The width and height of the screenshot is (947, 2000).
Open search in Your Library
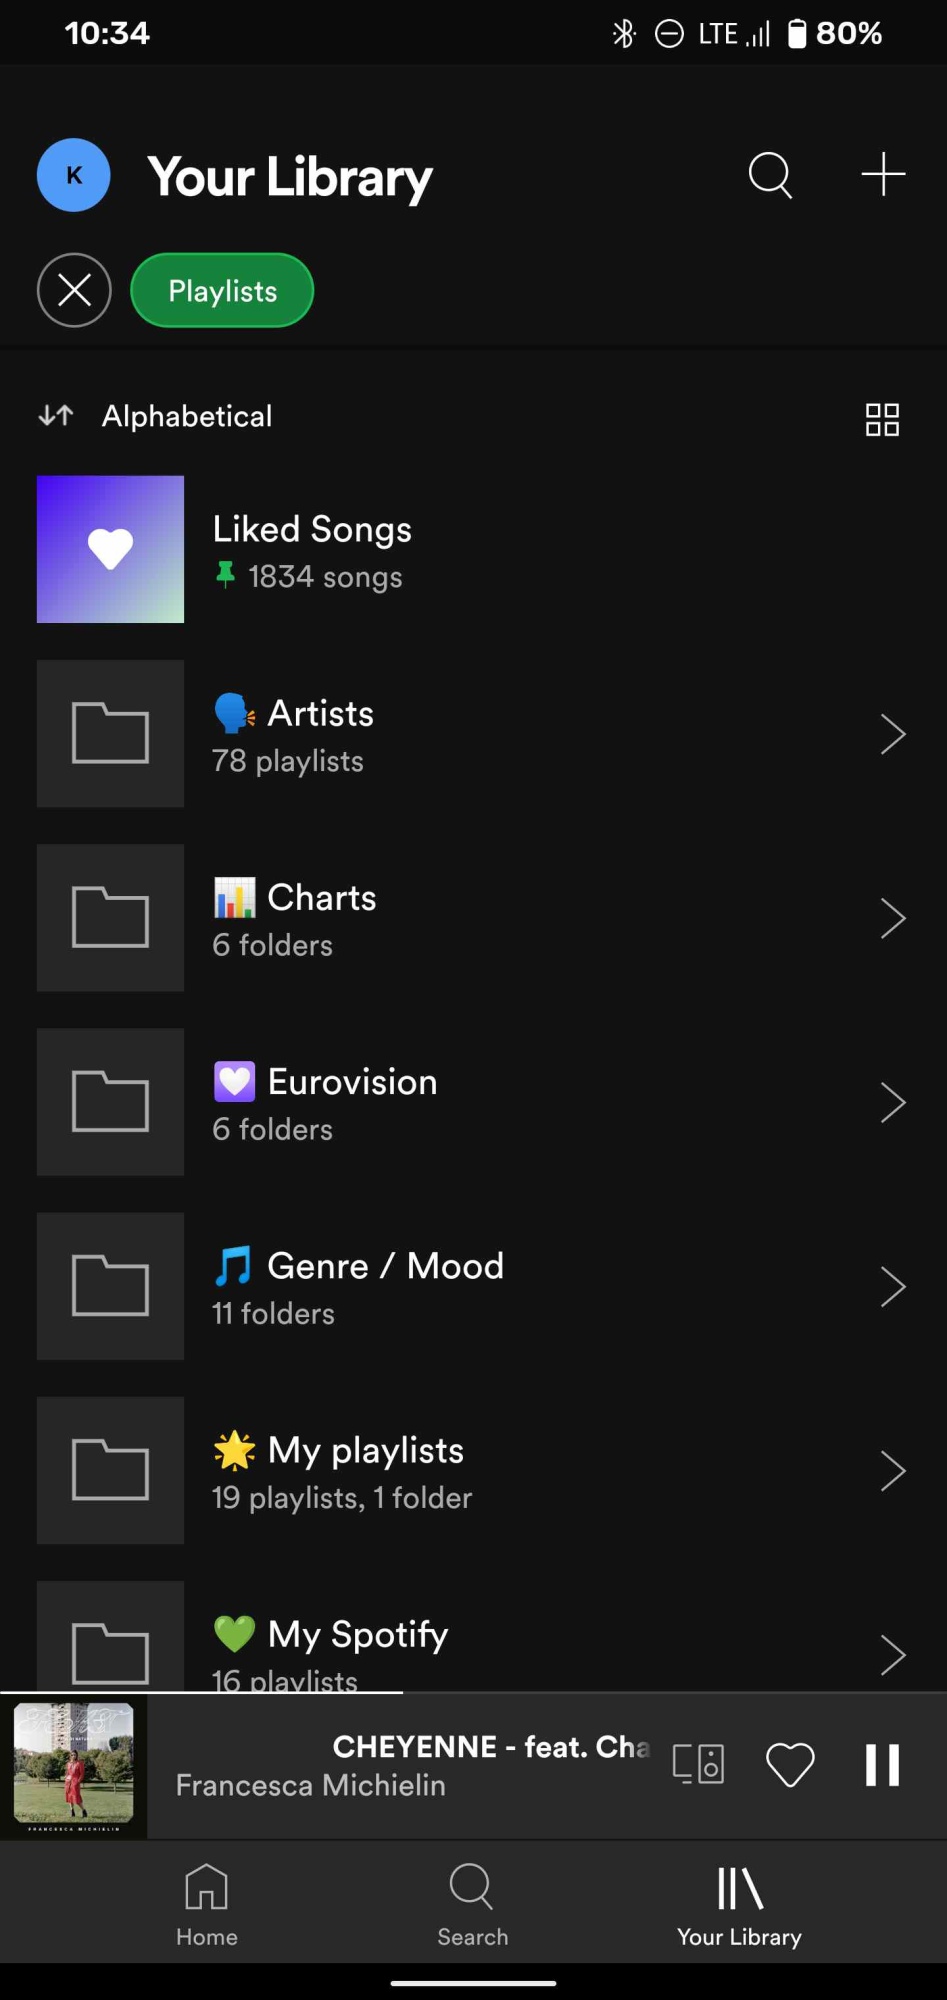point(770,176)
